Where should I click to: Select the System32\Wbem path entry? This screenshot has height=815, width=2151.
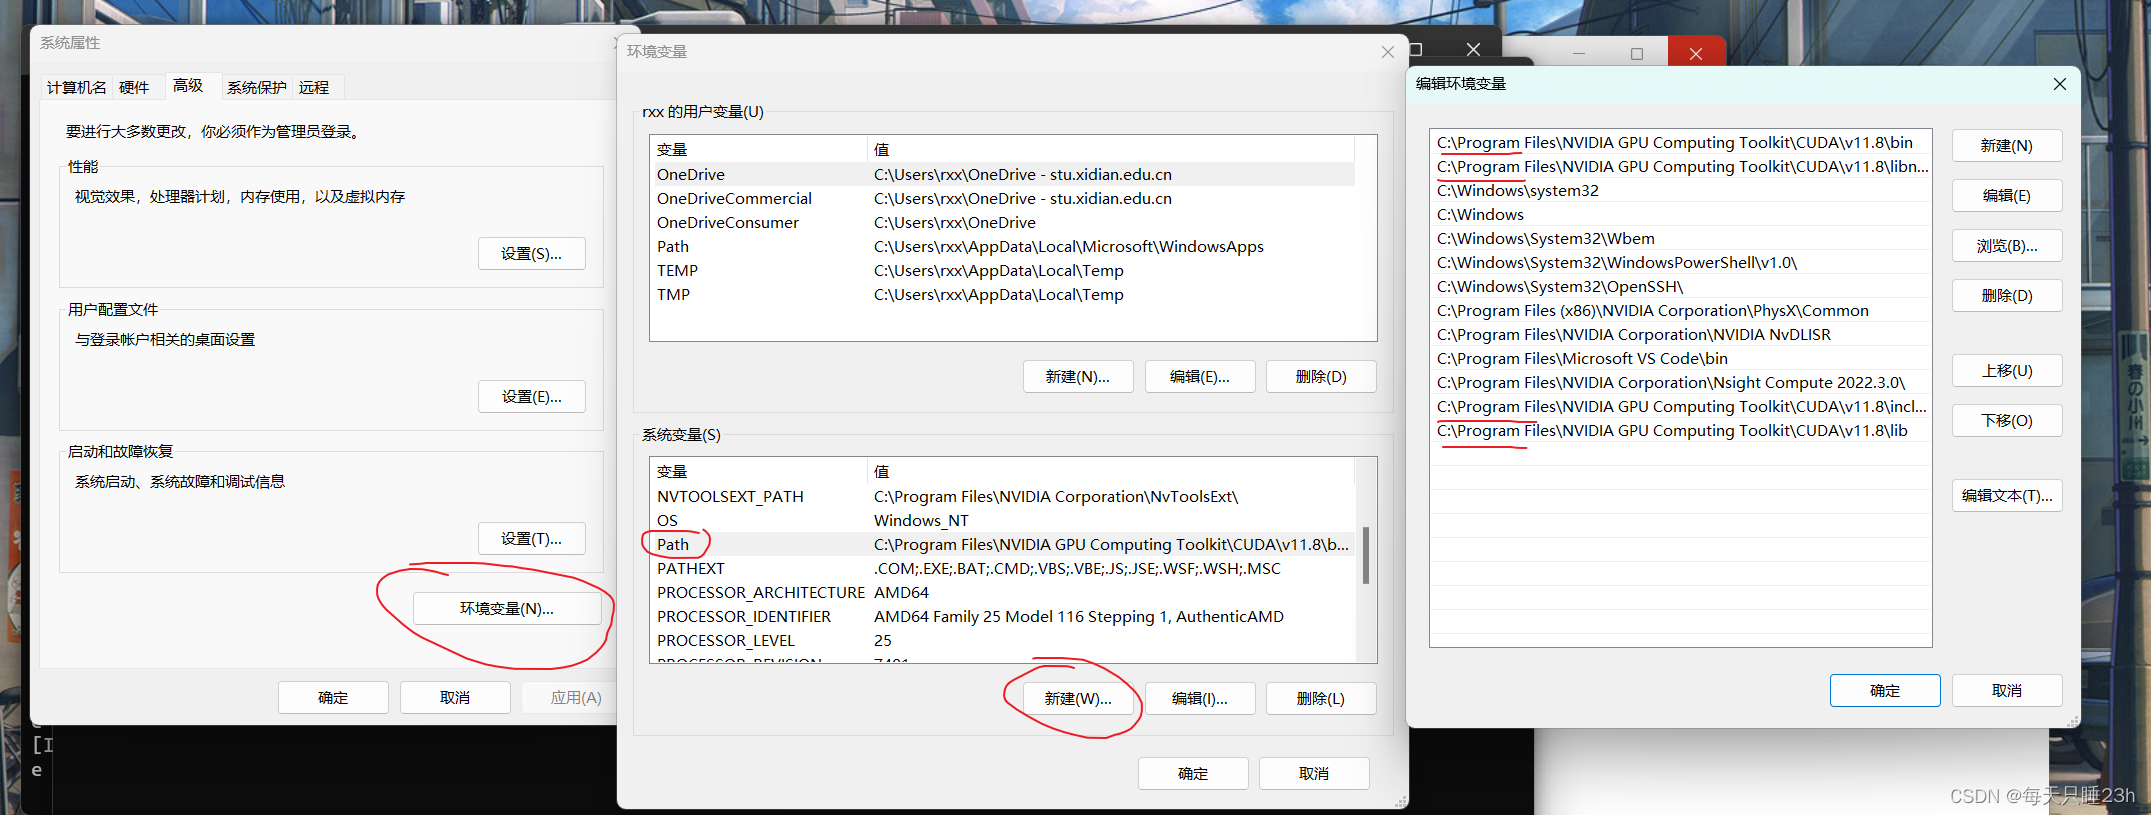[1680, 238]
